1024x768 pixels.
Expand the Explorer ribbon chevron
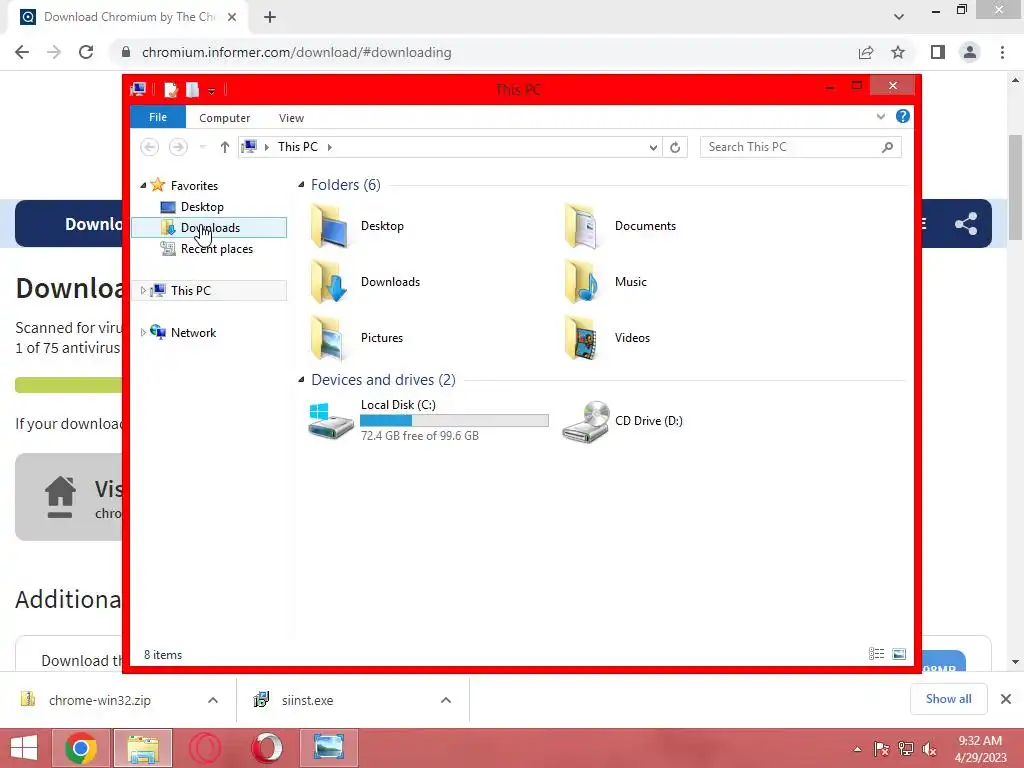[880, 117]
